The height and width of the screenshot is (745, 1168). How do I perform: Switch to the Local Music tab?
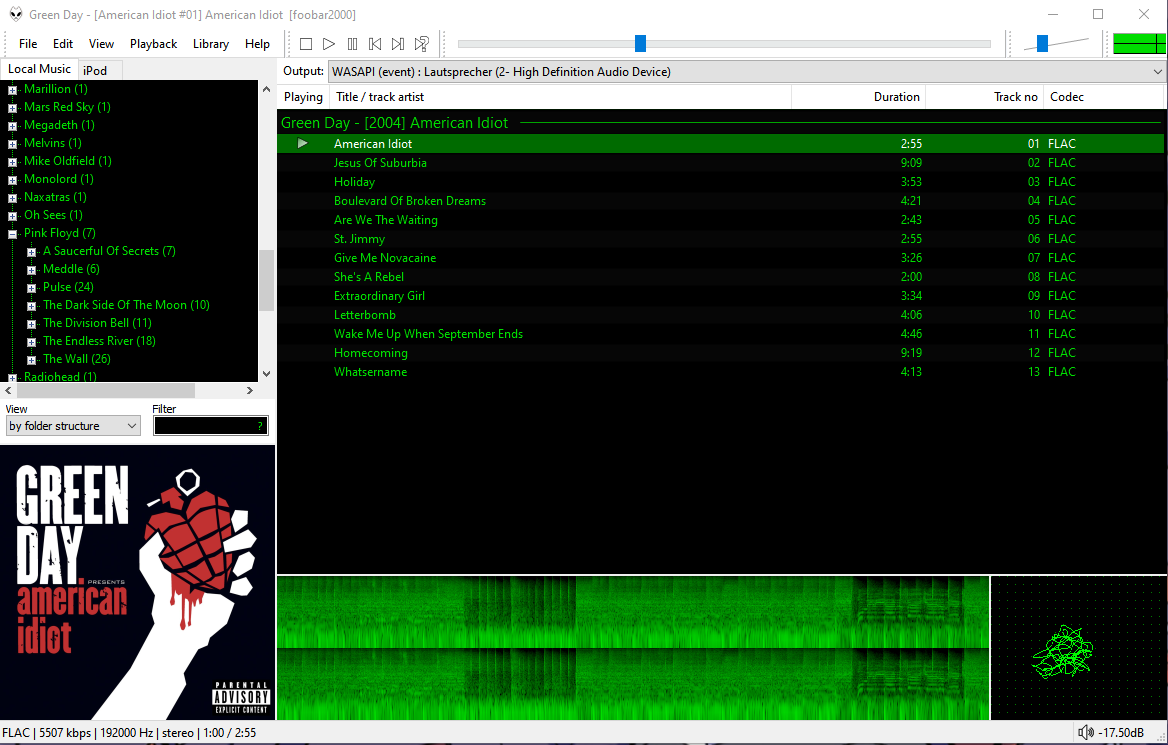click(39, 69)
